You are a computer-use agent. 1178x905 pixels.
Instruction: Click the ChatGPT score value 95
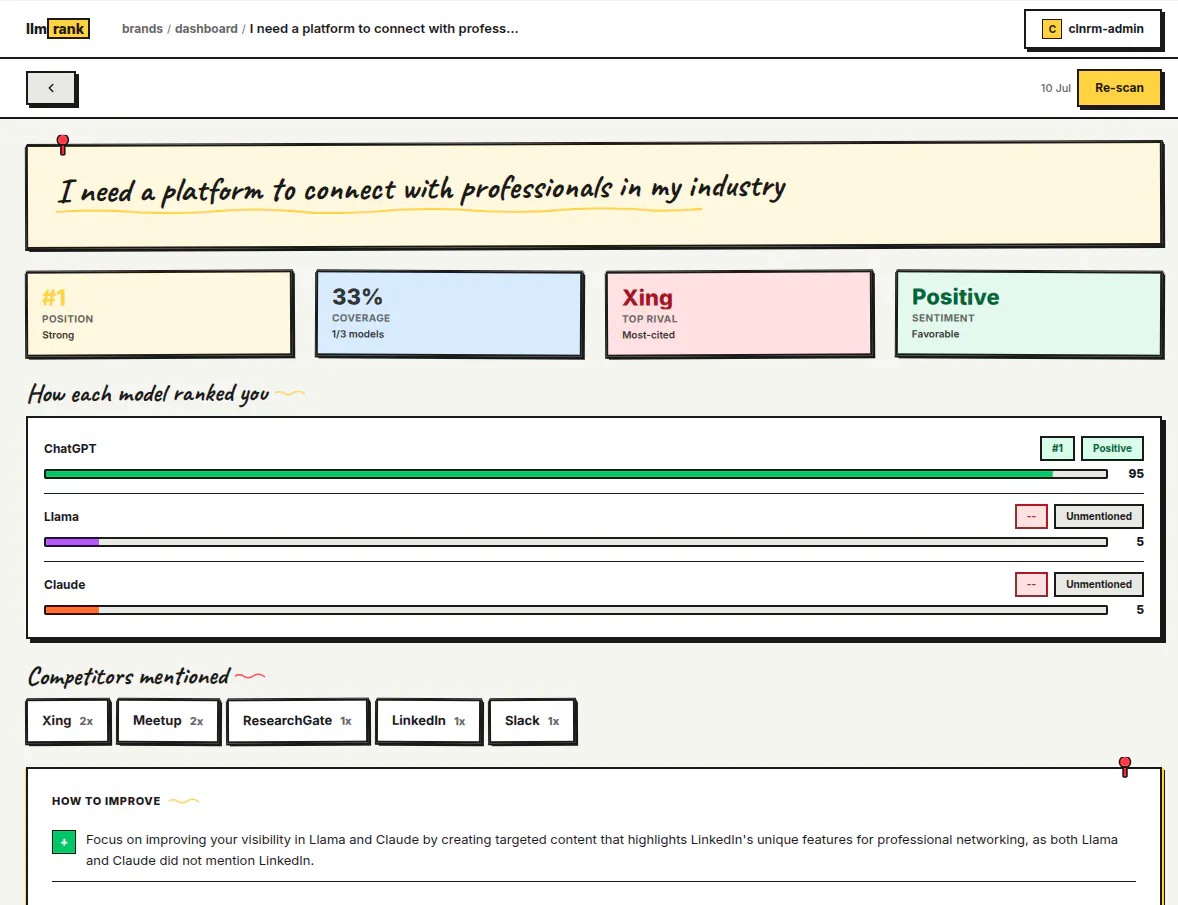point(1136,474)
